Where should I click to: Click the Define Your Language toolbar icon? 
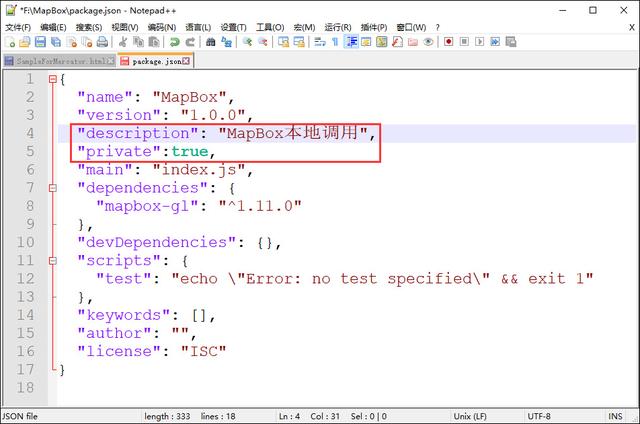point(366,42)
